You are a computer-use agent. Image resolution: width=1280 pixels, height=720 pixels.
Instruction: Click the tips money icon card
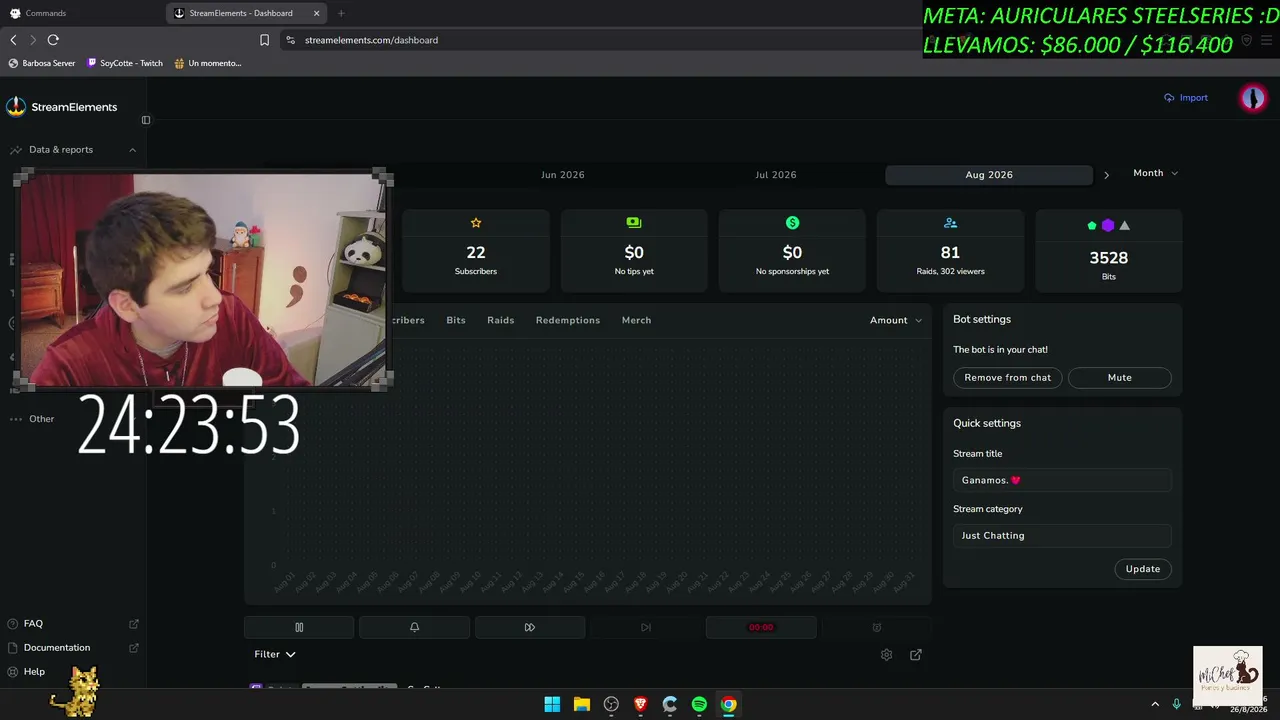(634, 250)
